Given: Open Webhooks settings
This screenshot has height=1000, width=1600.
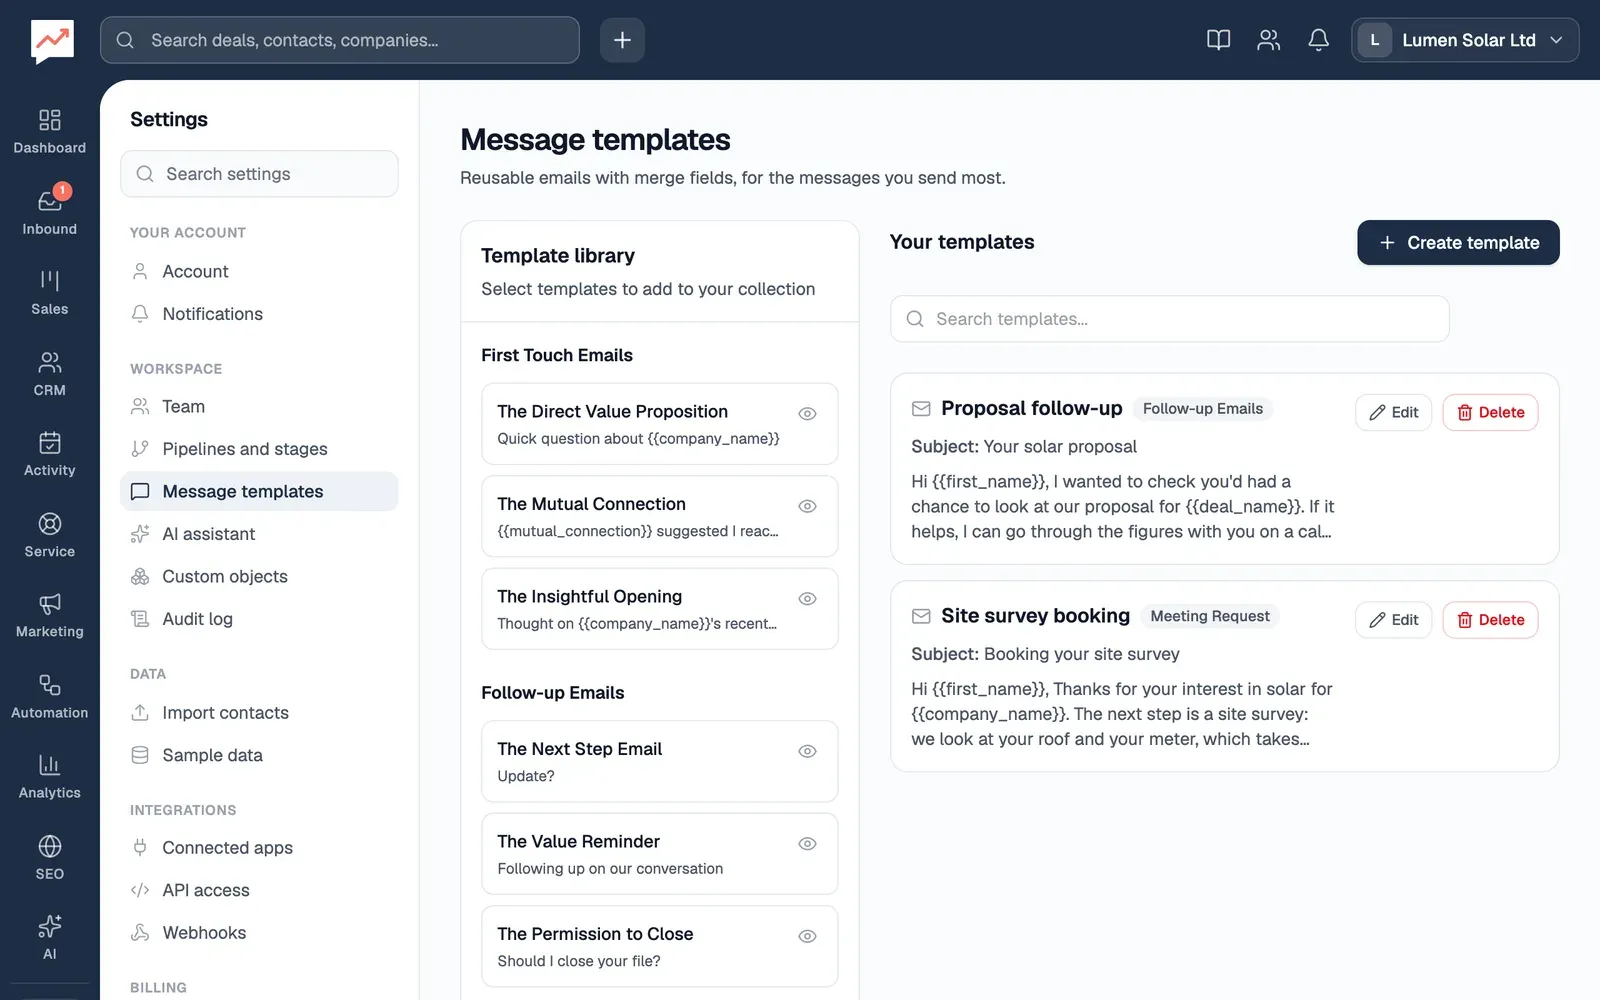Looking at the screenshot, I should pyautogui.click(x=259, y=933).
